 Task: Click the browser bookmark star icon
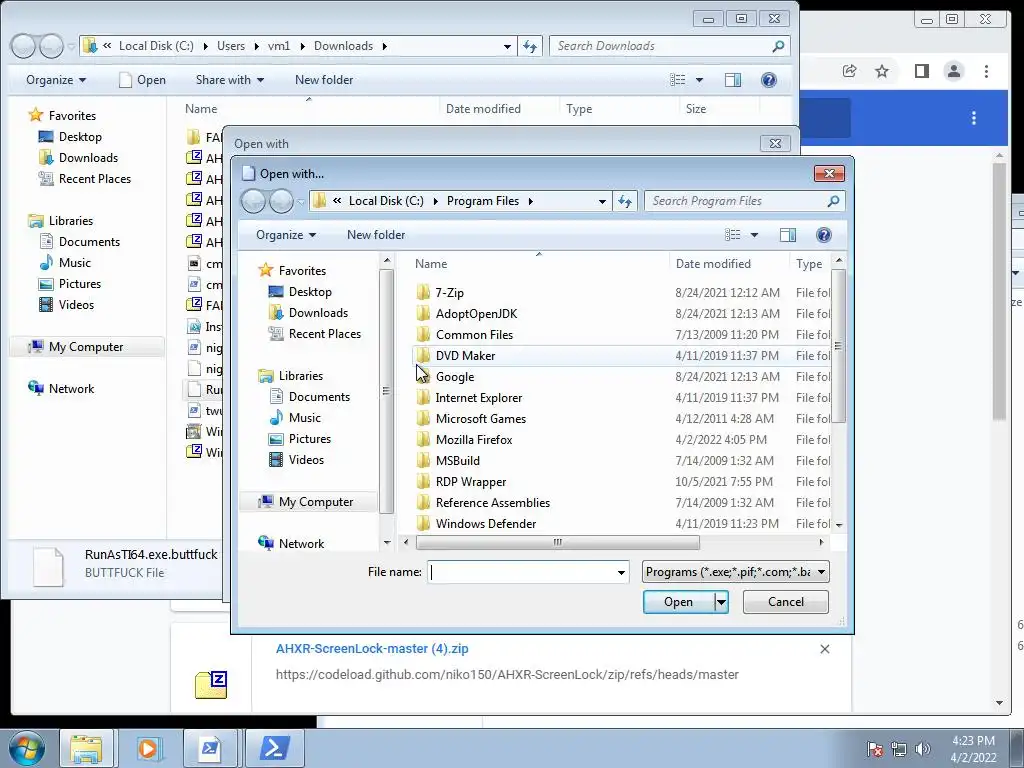point(882,71)
